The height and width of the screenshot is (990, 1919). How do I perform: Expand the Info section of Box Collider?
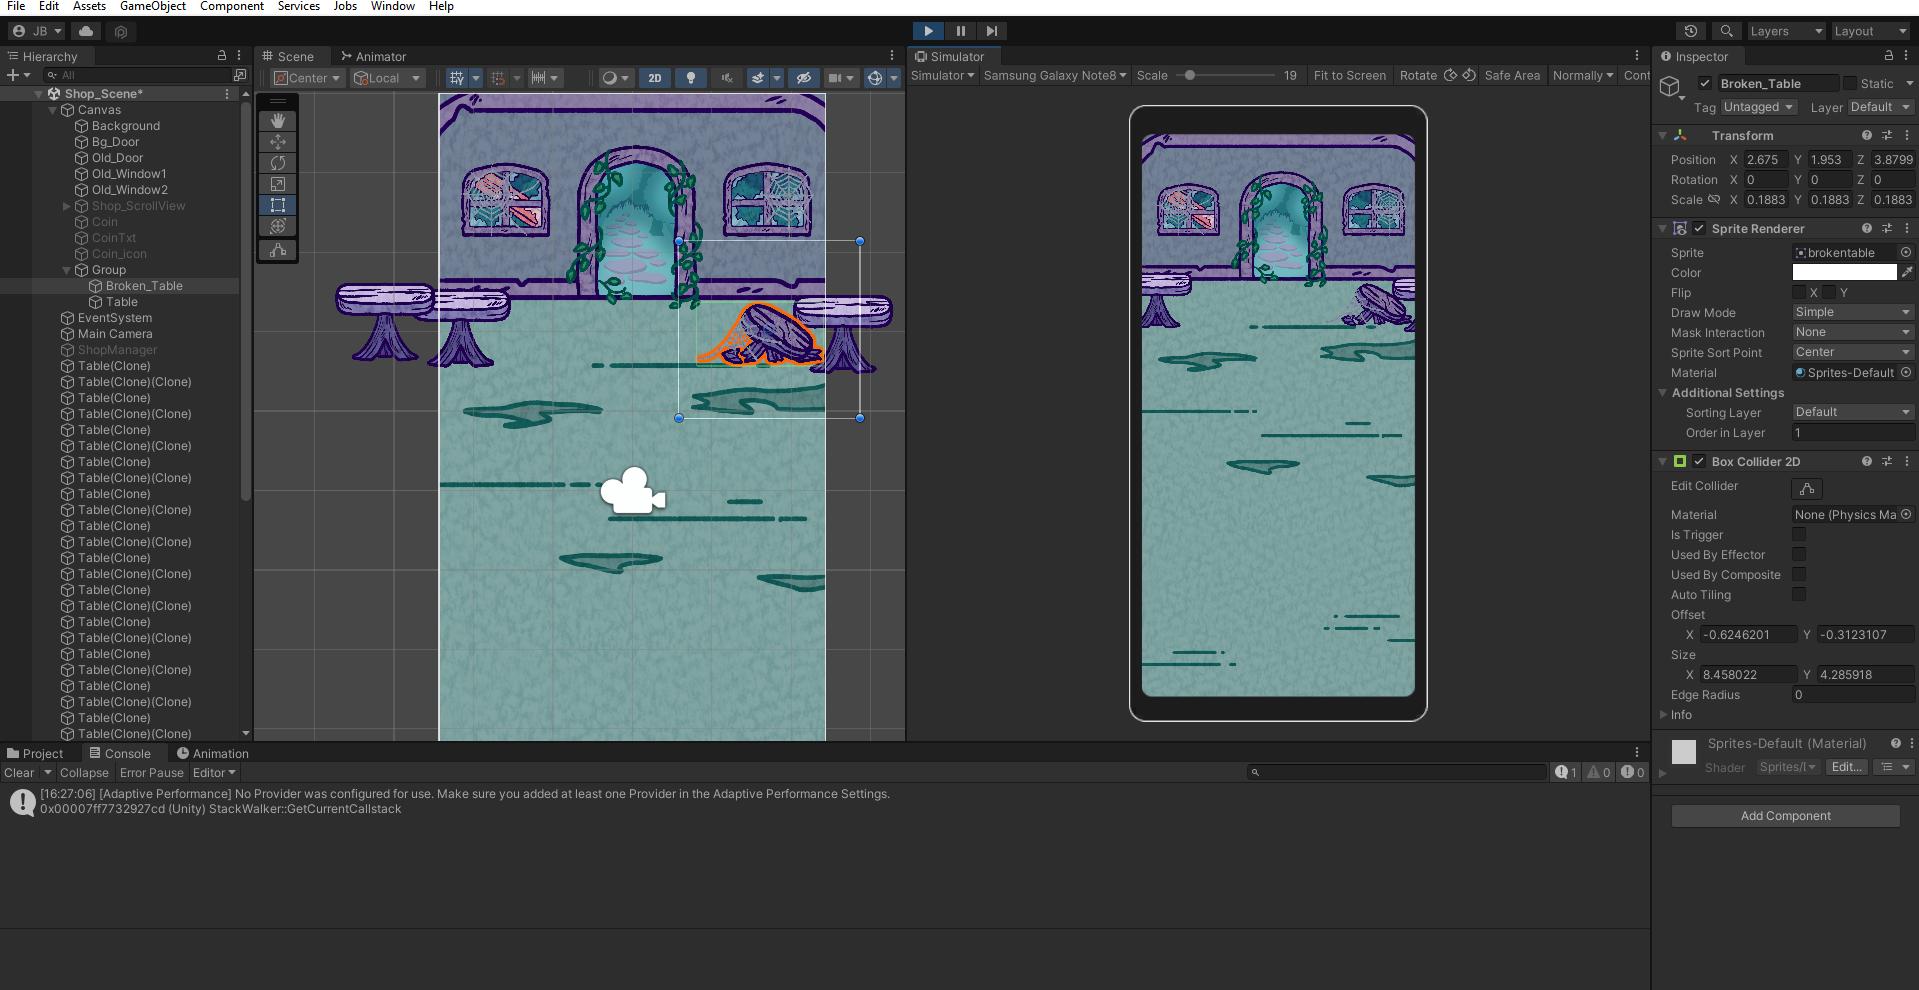pyautogui.click(x=1663, y=714)
